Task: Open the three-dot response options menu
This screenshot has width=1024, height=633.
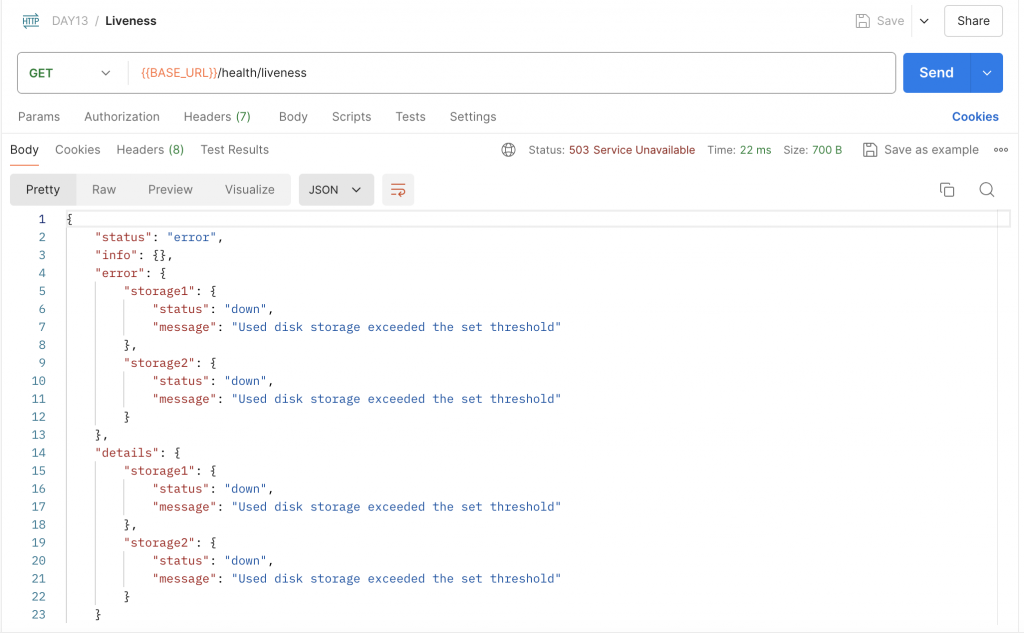Action: click(x=1000, y=150)
